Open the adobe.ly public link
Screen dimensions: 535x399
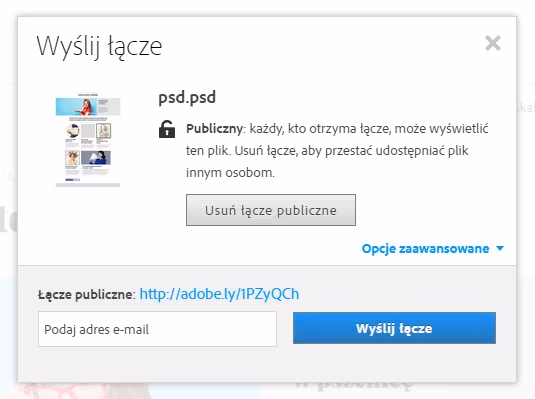(x=219, y=294)
